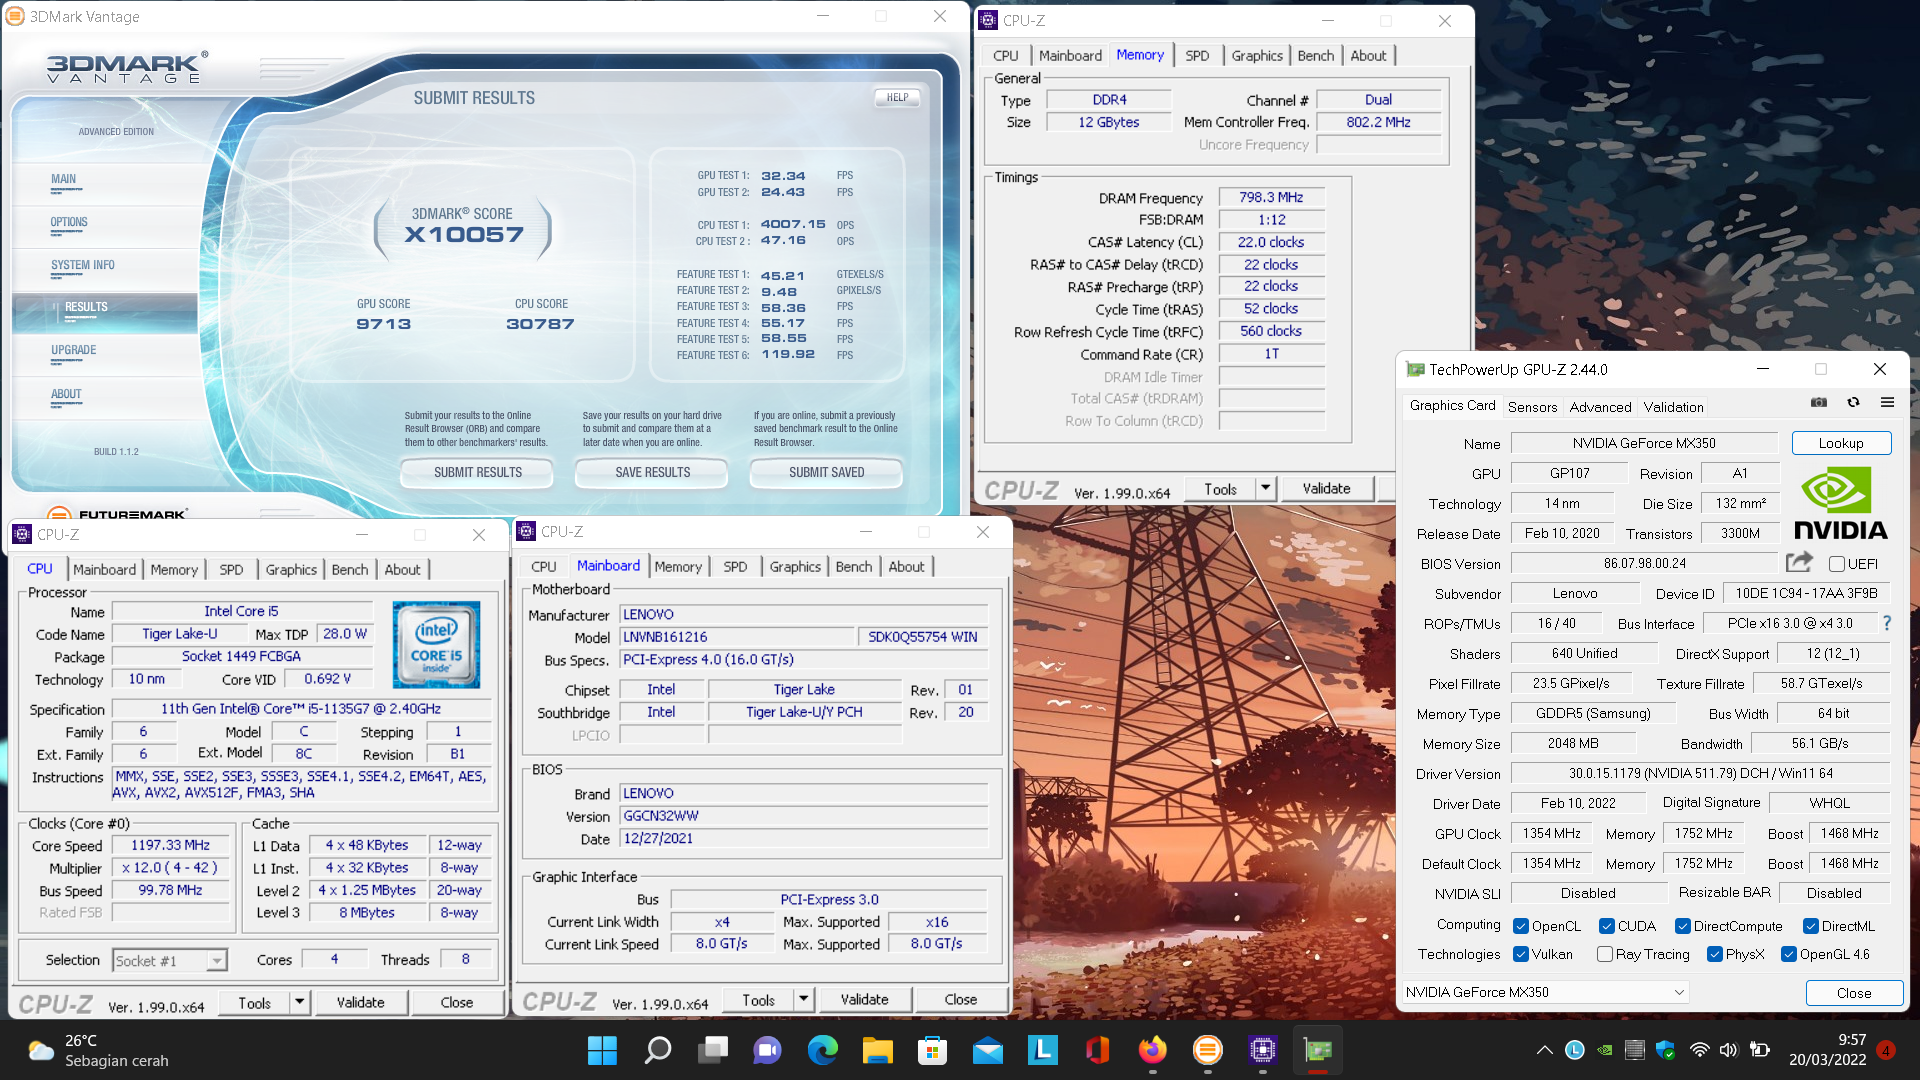Switch to Advanced tab in GPU-Z
The width and height of the screenshot is (1920, 1080).
pyautogui.click(x=1600, y=407)
